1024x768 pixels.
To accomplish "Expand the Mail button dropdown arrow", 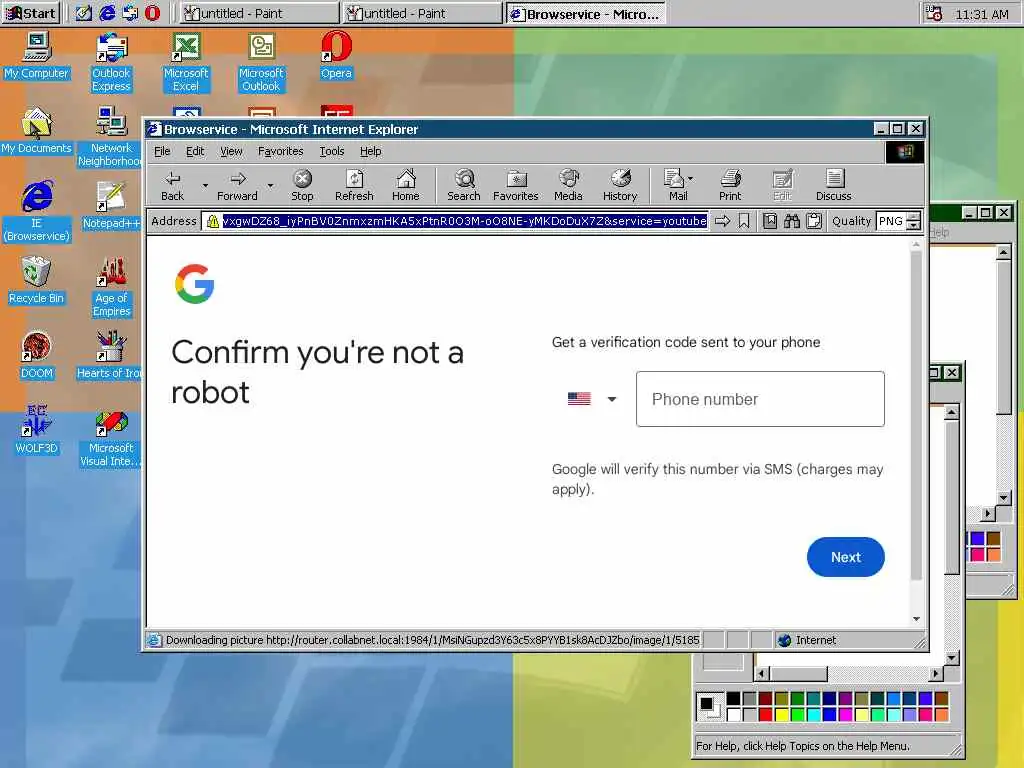I will (691, 178).
